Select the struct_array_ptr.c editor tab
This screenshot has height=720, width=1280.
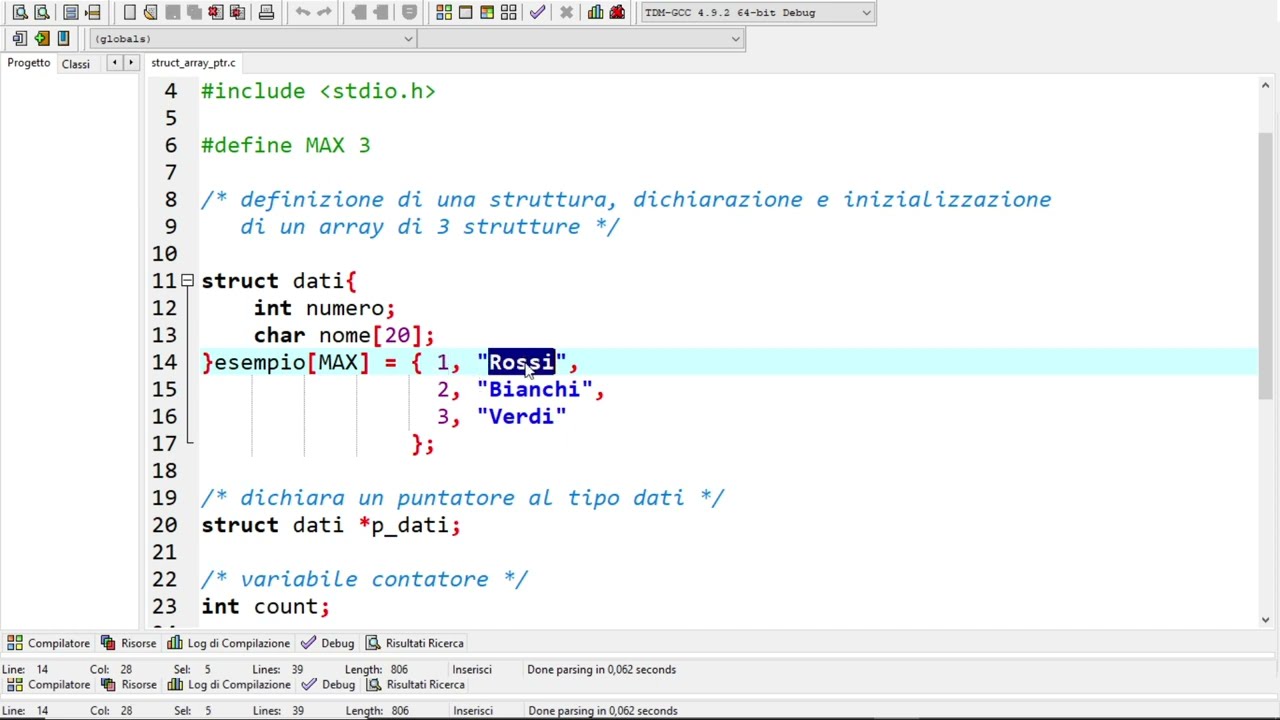point(193,63)
